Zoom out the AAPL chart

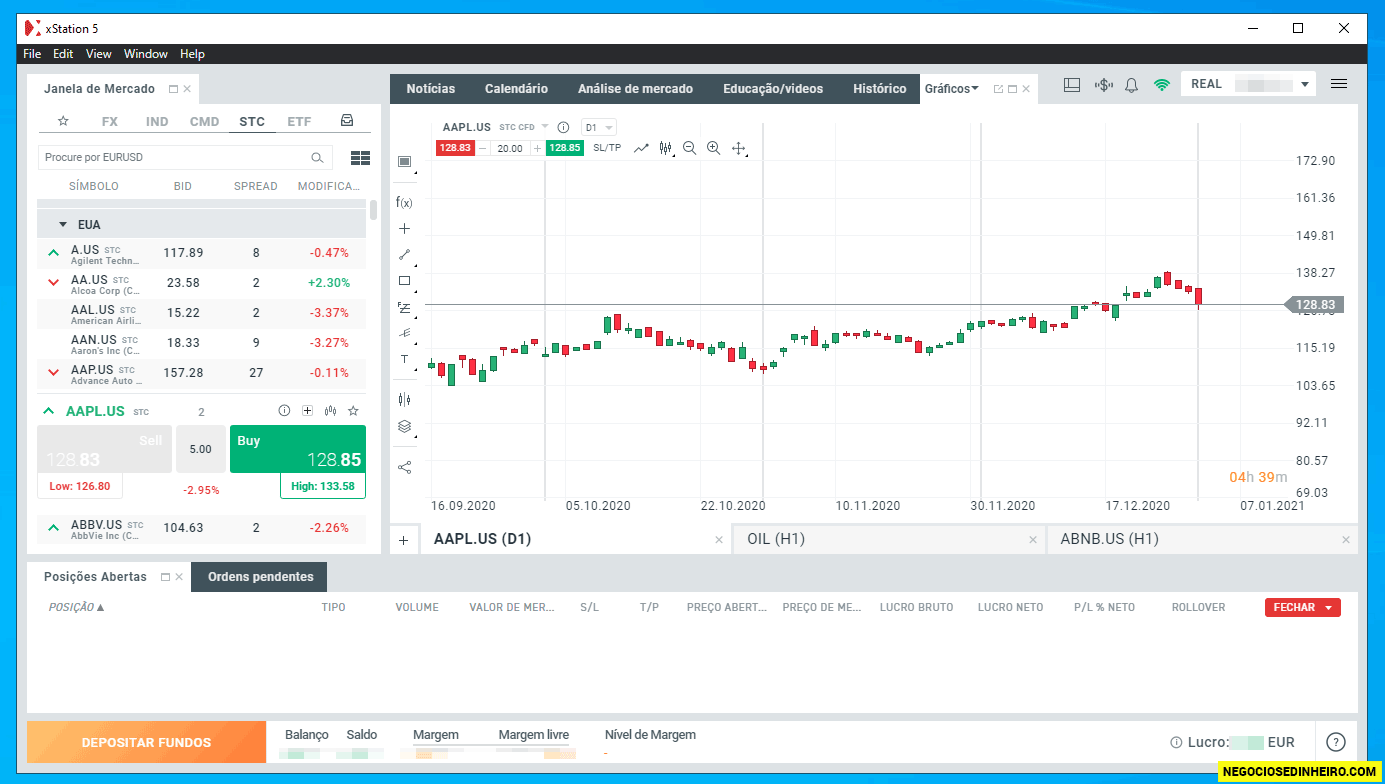[x=689, y=148]
